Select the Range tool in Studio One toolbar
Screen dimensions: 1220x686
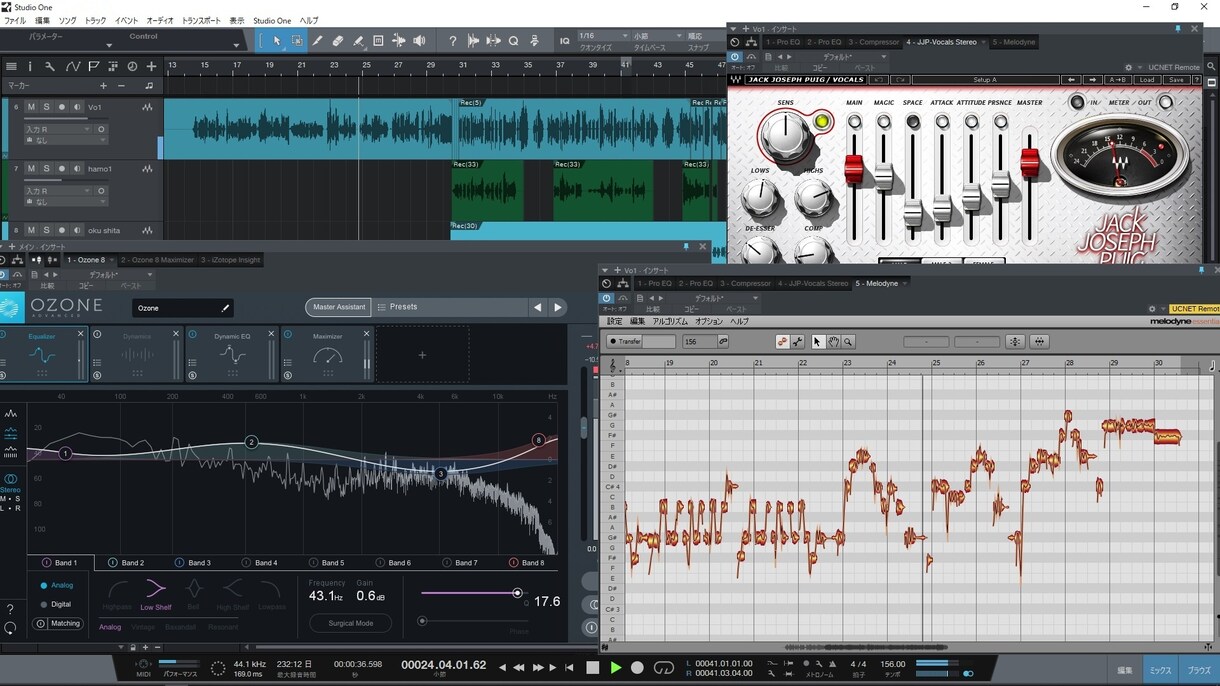(297, 41)
